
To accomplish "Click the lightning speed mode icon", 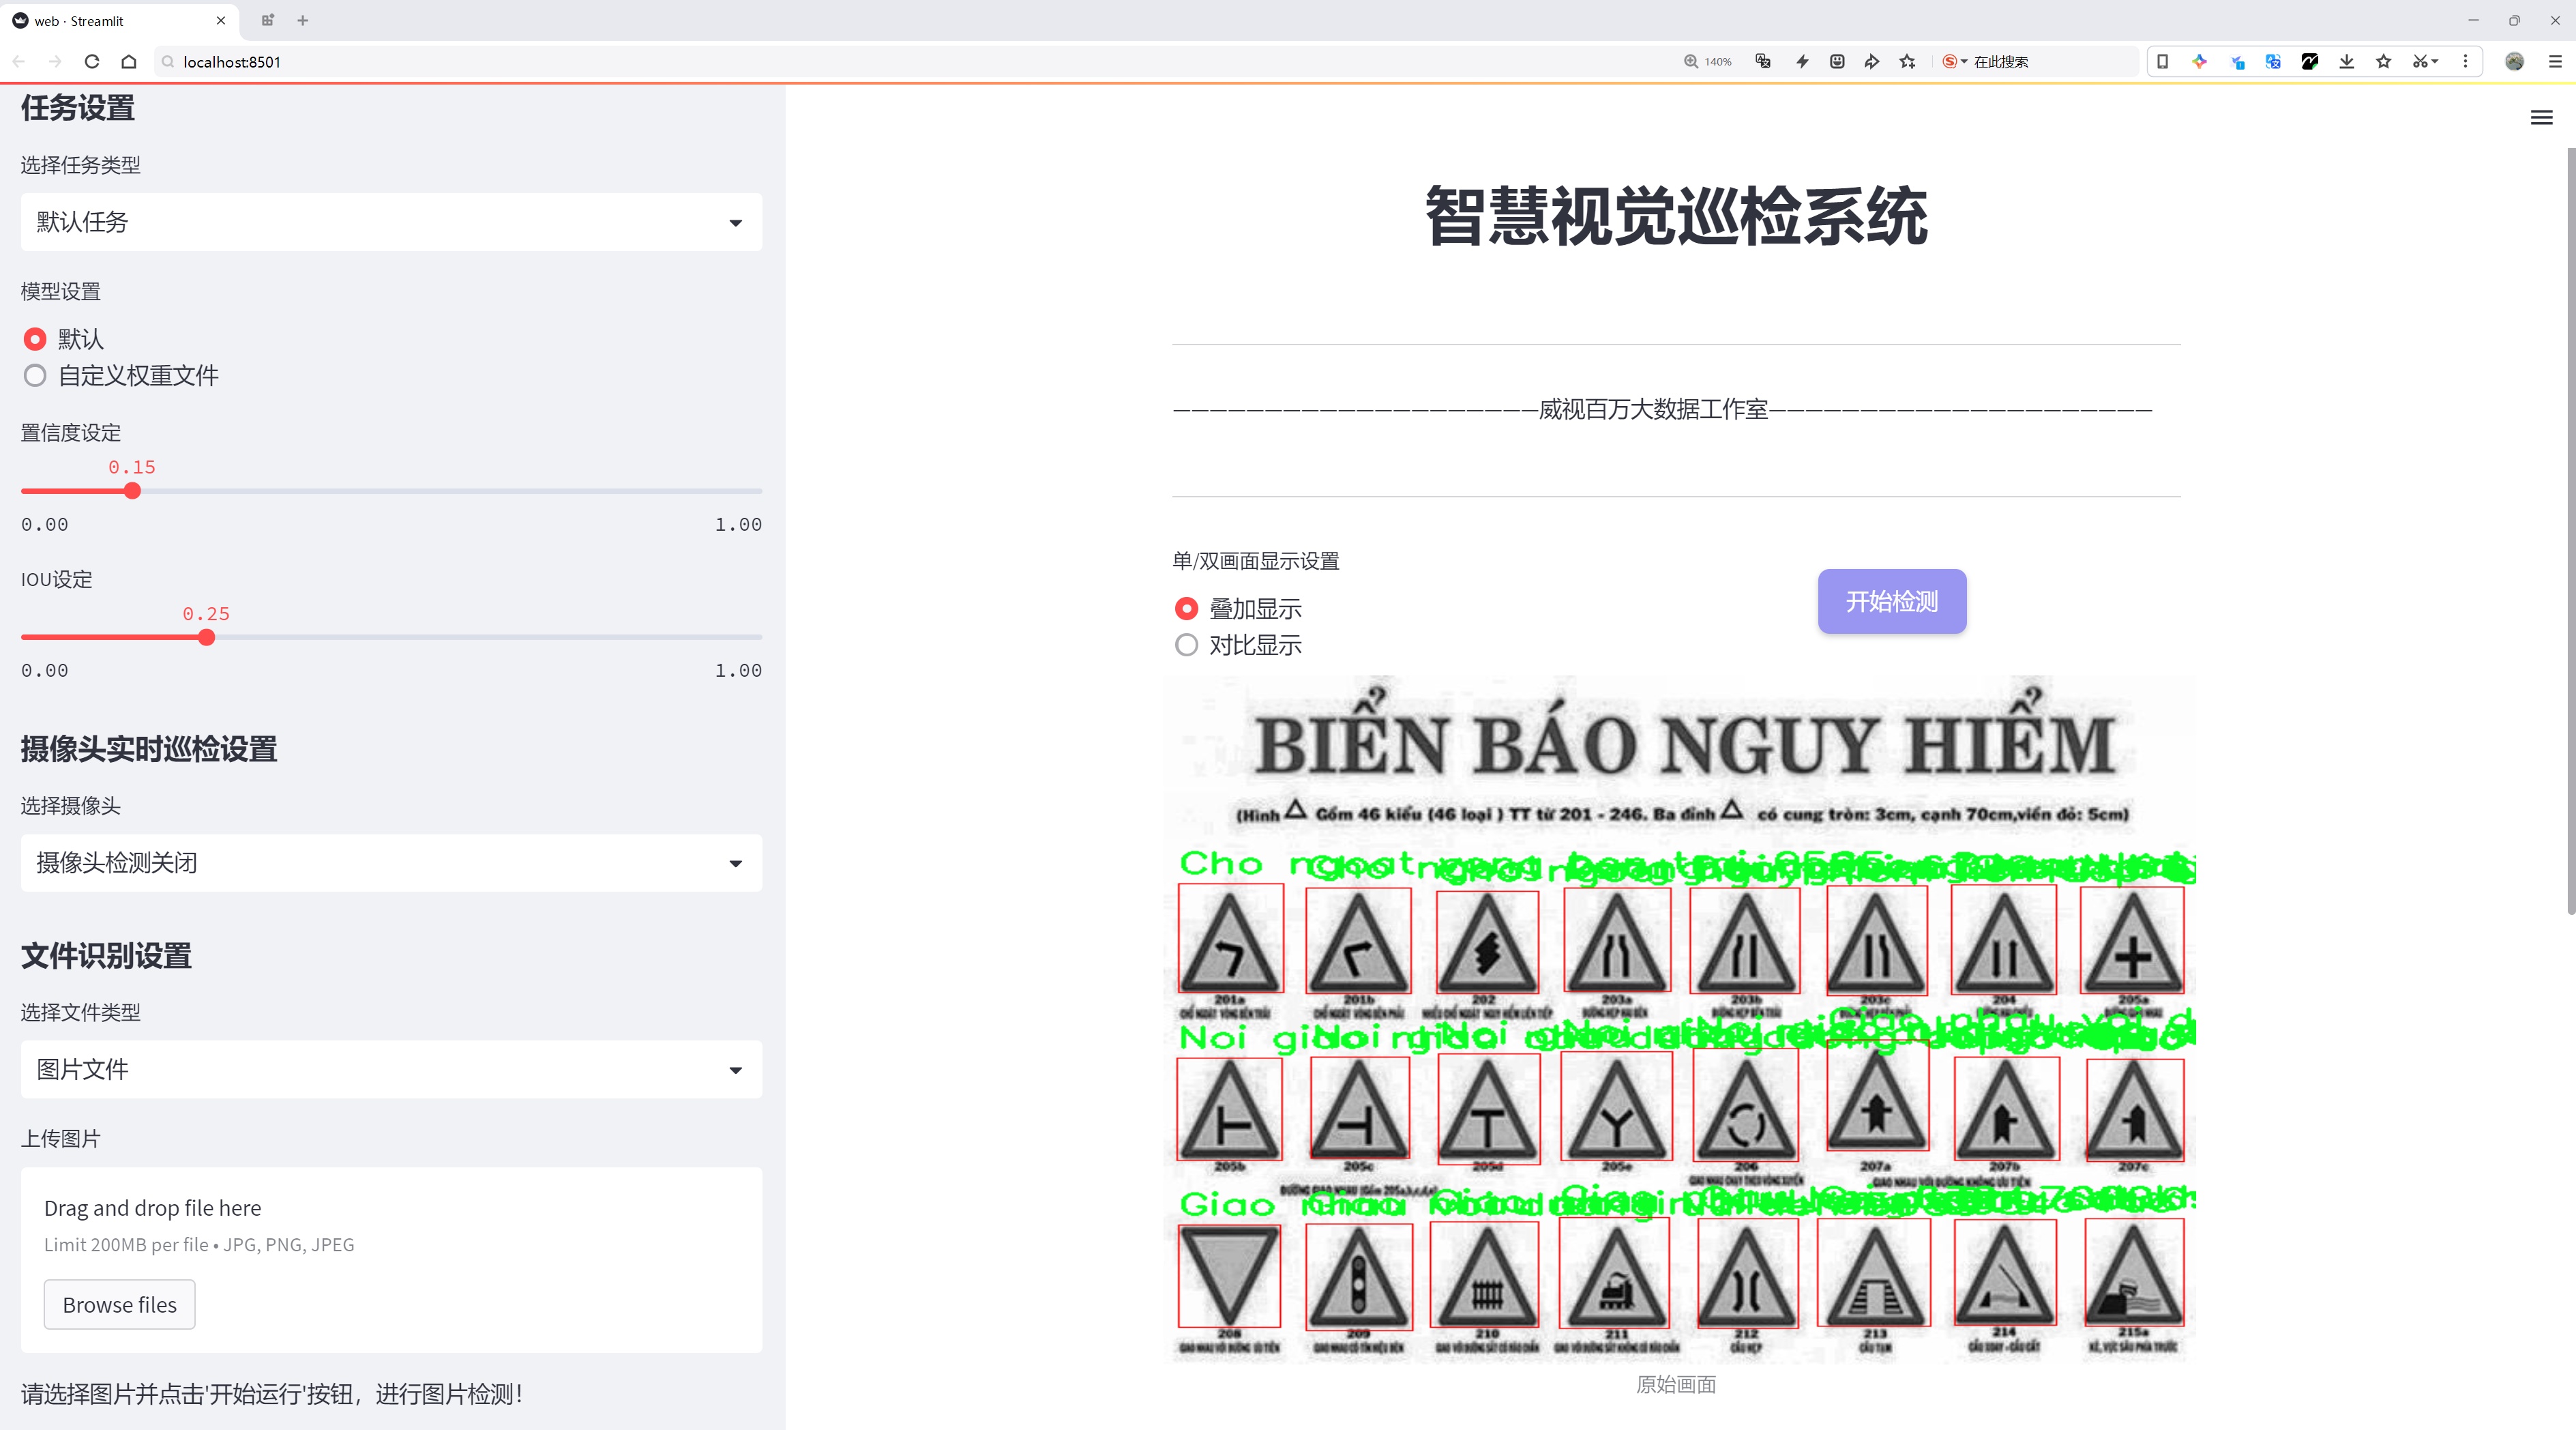I will tap(1802, 62).
